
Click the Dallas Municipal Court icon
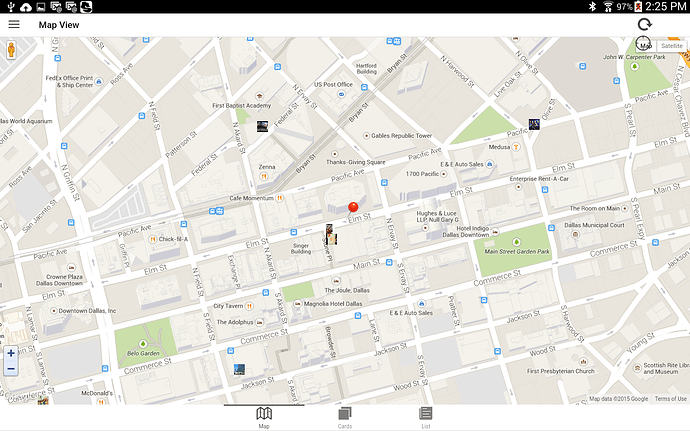[x=575, y=234]
